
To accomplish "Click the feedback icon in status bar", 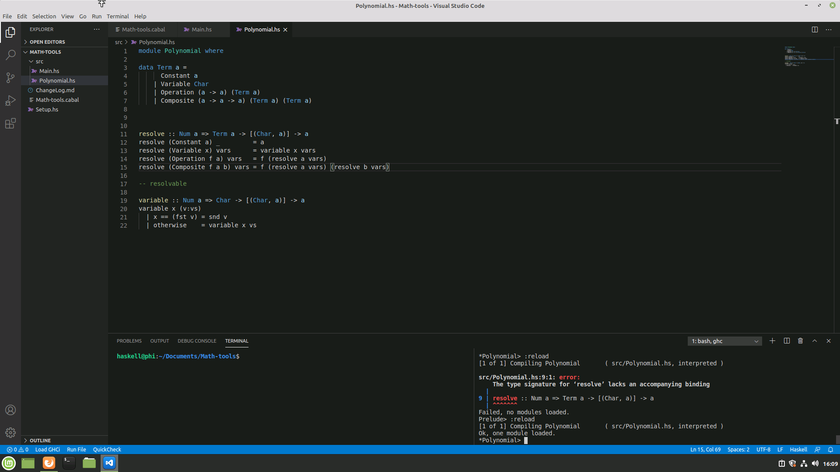I will 817,449.
